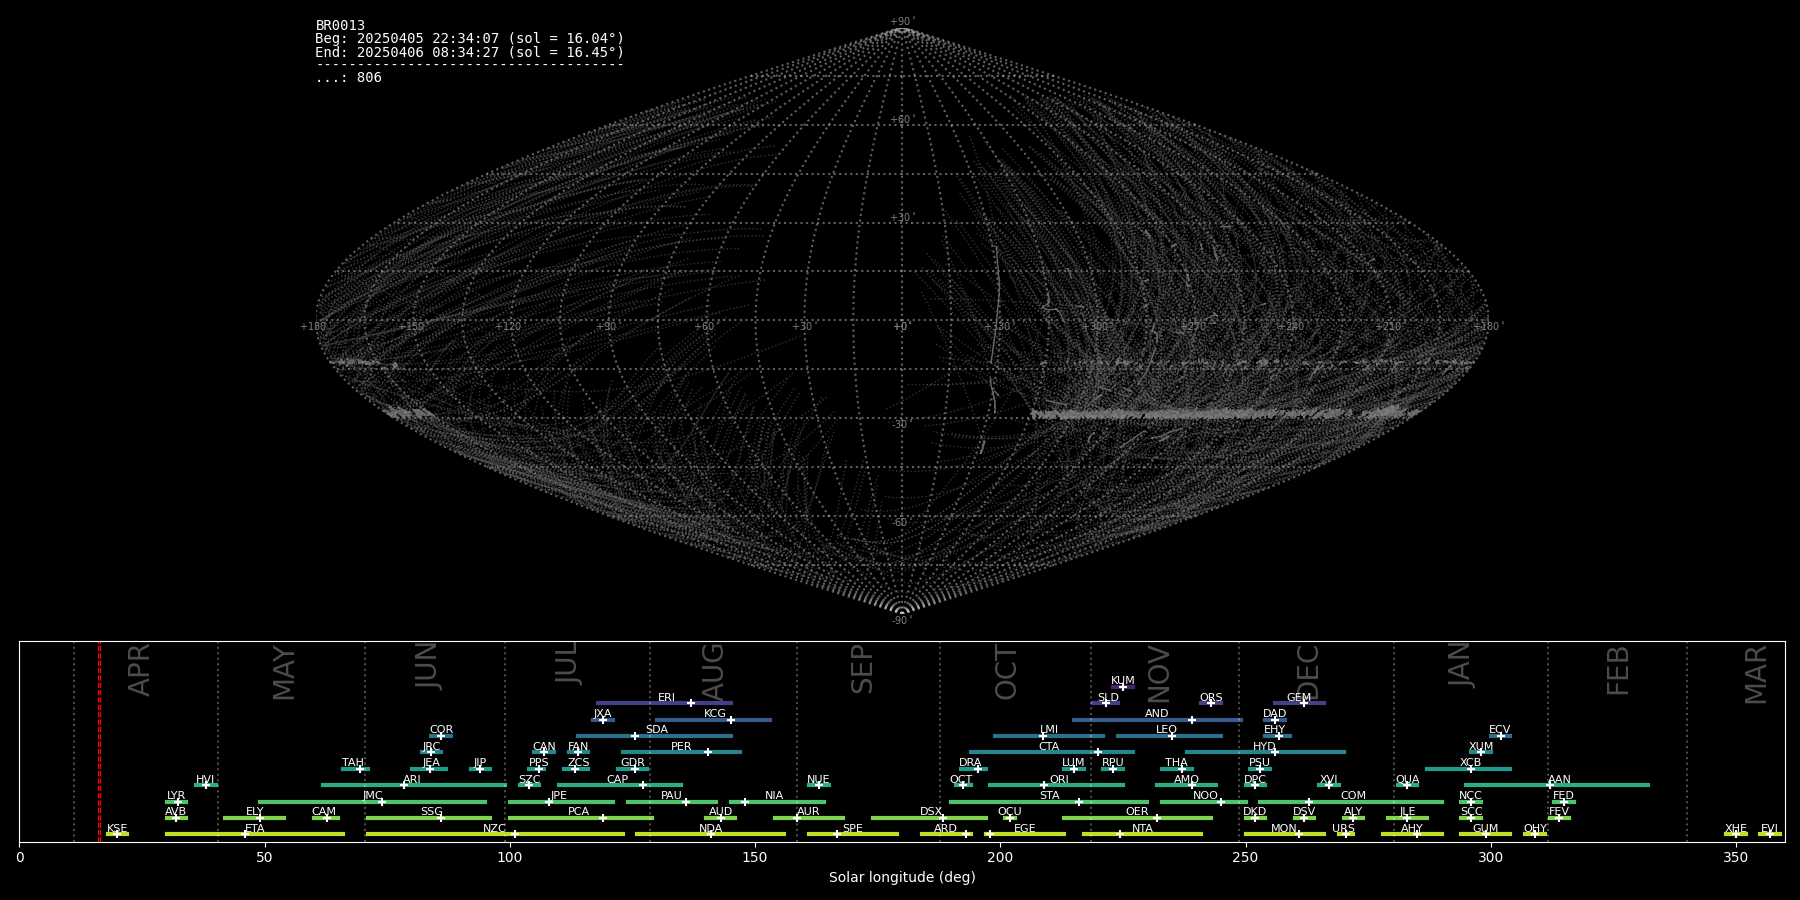Click the ORS shower label
This screenshot has width=1800, height=900.
1211,698
